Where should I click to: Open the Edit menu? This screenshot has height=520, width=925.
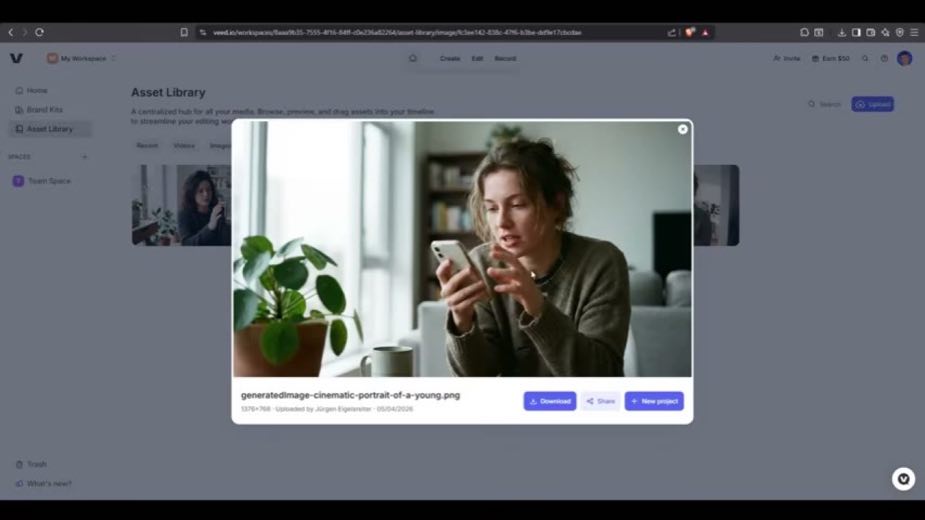(477, 58)
